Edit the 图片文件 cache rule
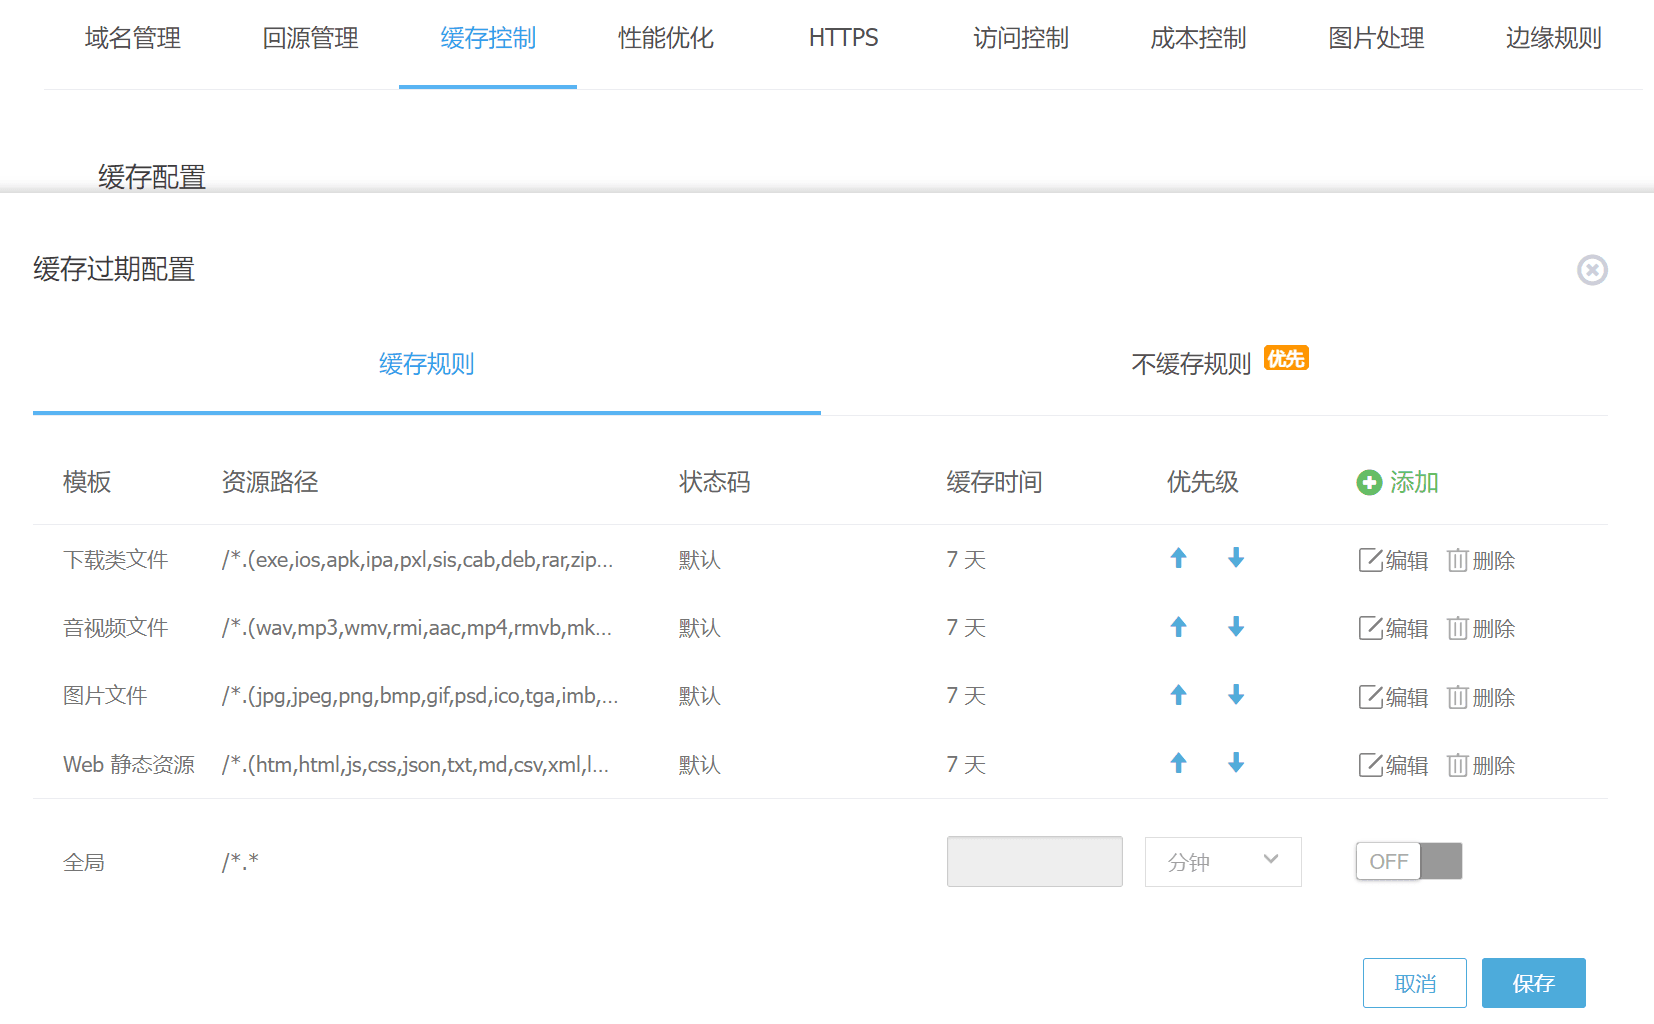The image size is (1654, 1024). [x=1393, y=697]
